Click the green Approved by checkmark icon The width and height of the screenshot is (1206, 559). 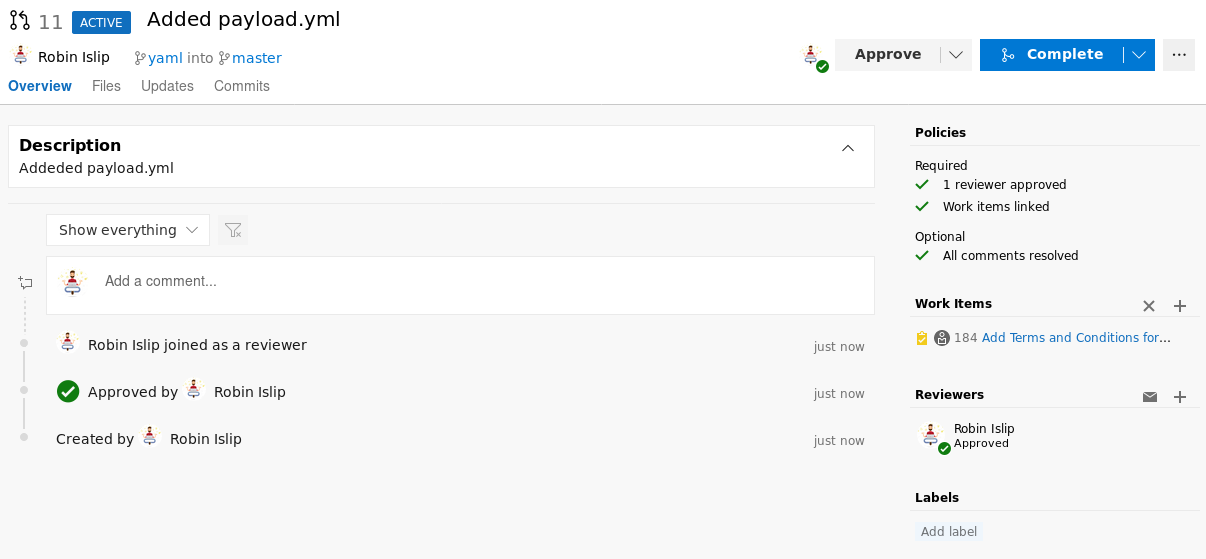(x=68, y=392)
